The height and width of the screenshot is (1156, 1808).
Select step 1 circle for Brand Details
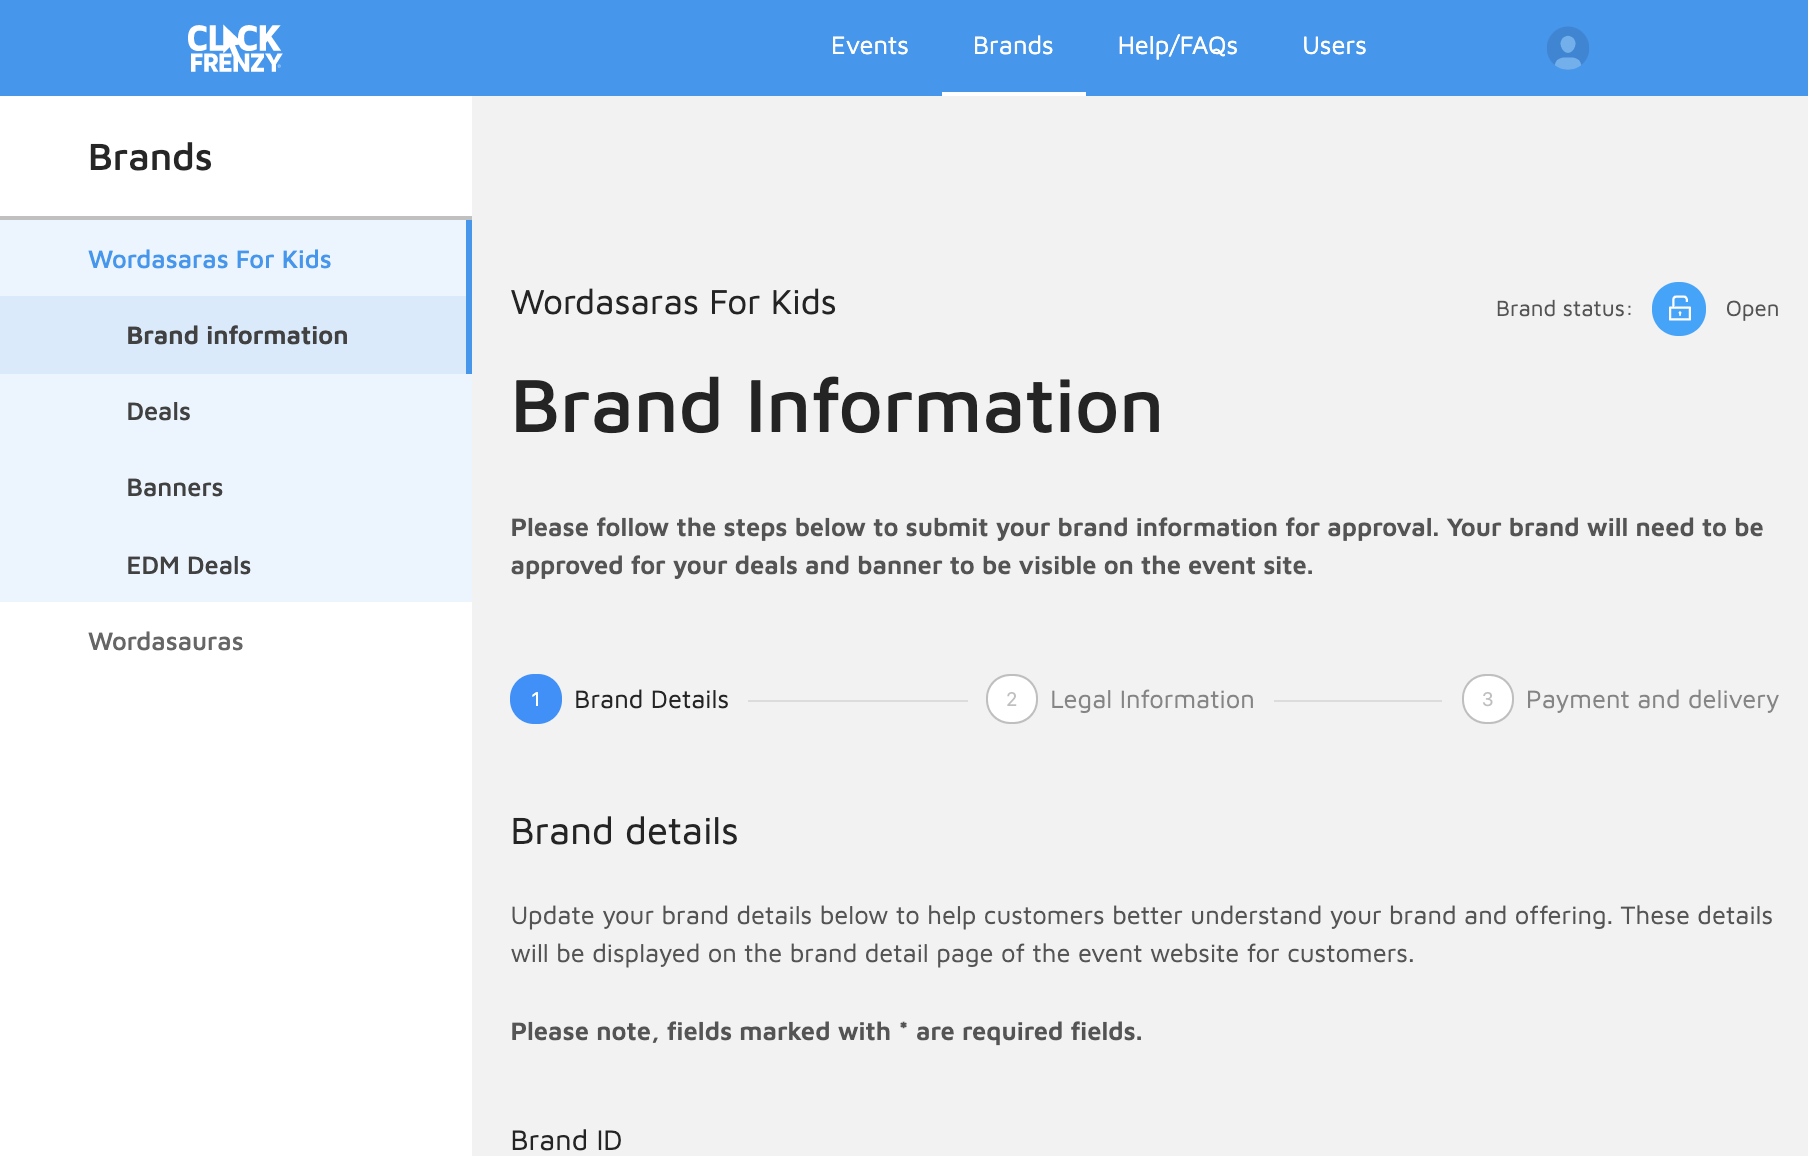pos(536,699)
